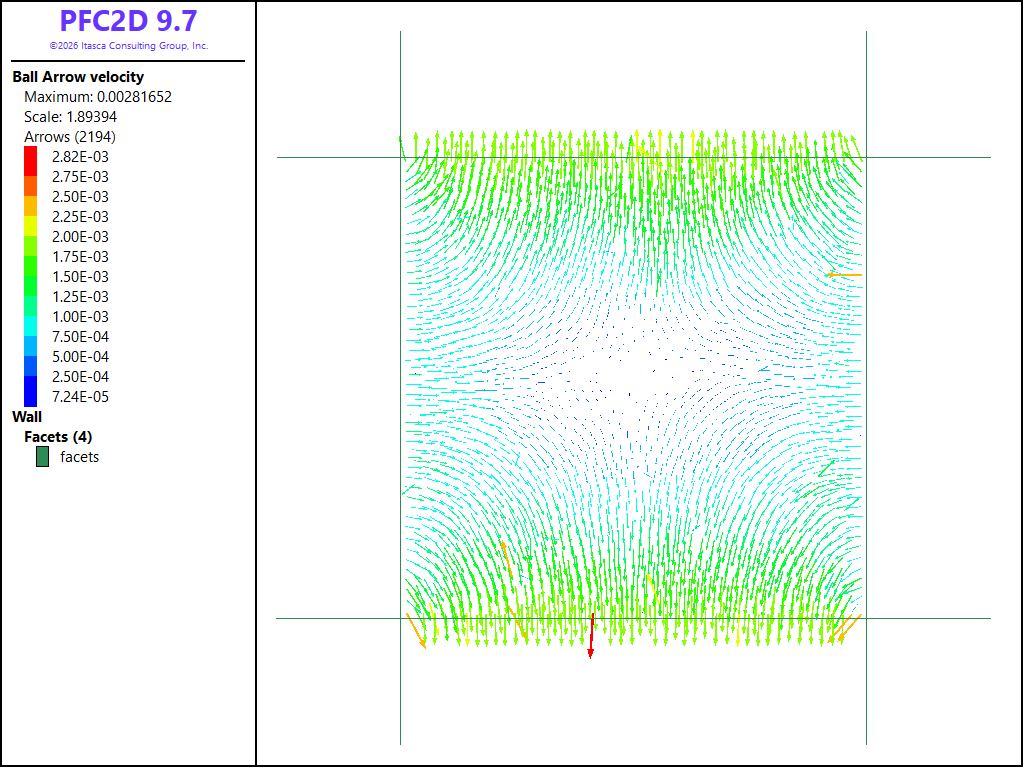
Task: Click the Itasca Consulting Group copyright line
Action: [129, 46]
